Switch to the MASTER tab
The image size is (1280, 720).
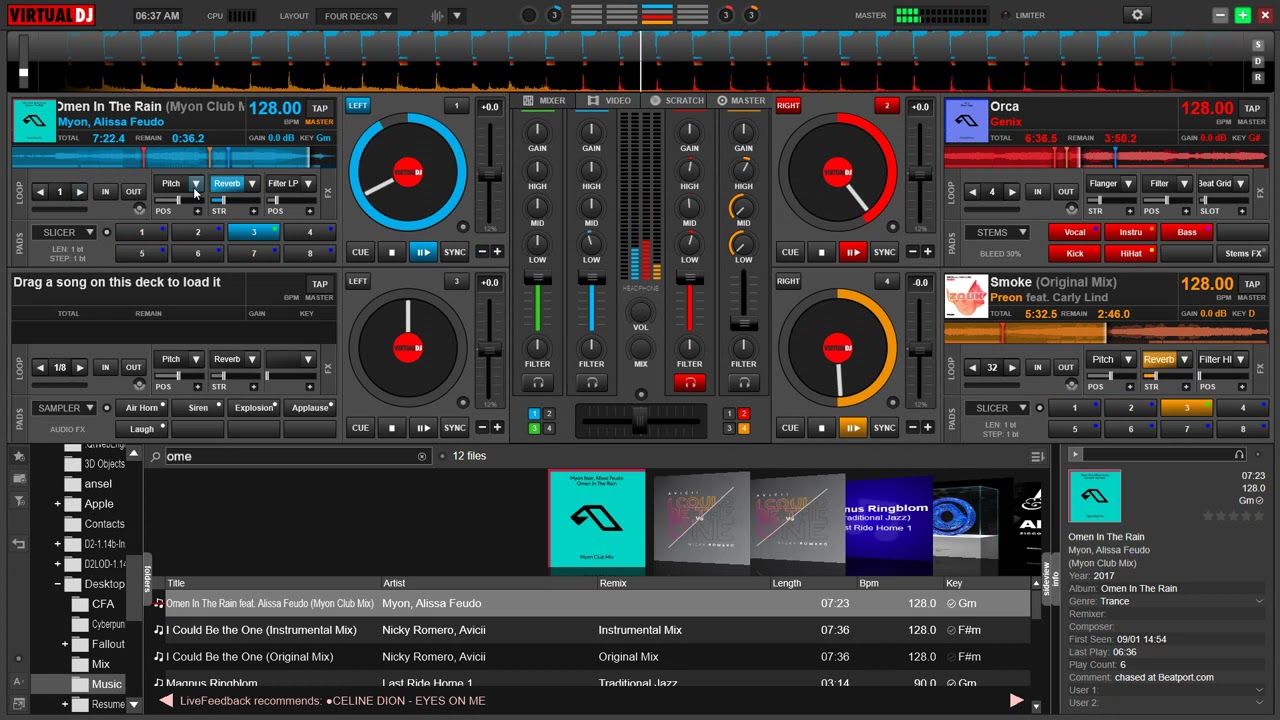[741, 101]
